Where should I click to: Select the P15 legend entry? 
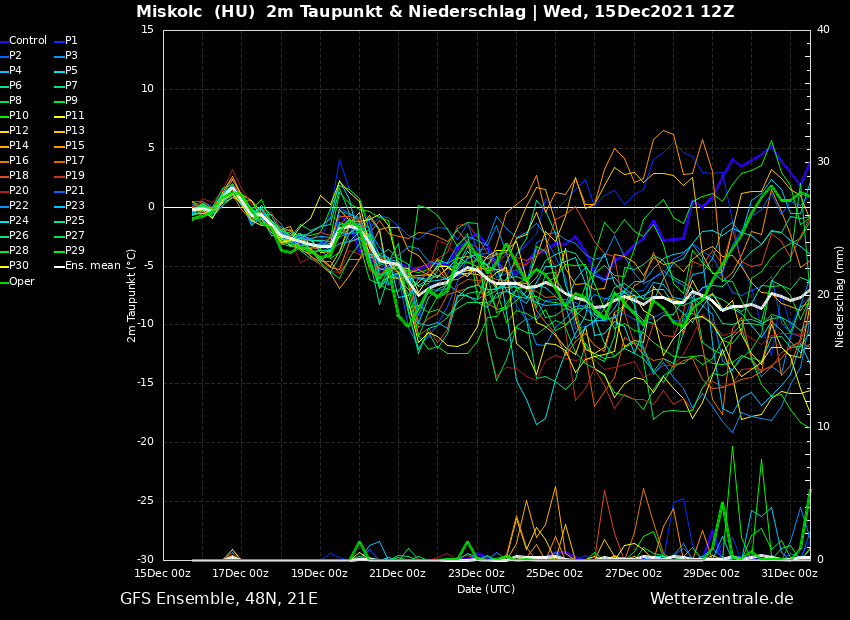[75, 146]
